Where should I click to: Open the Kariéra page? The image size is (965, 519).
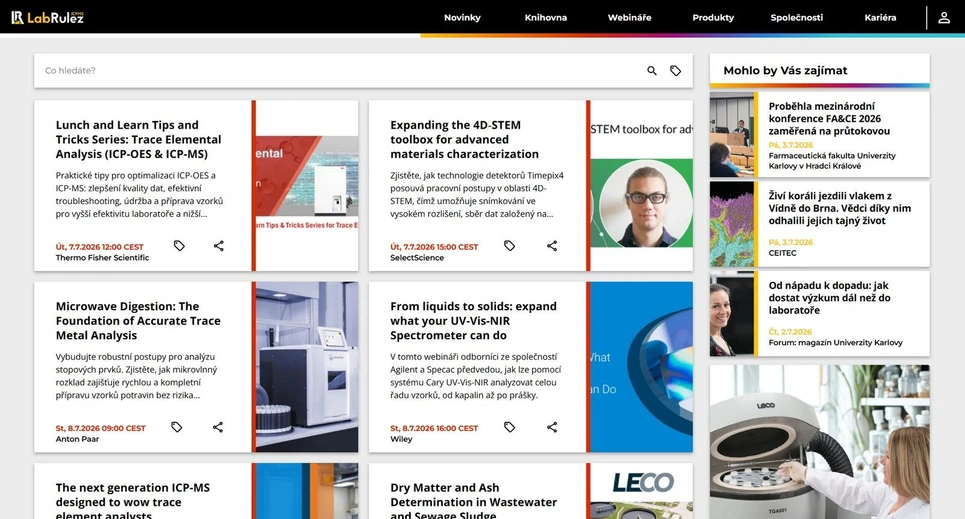pos(880,17)
